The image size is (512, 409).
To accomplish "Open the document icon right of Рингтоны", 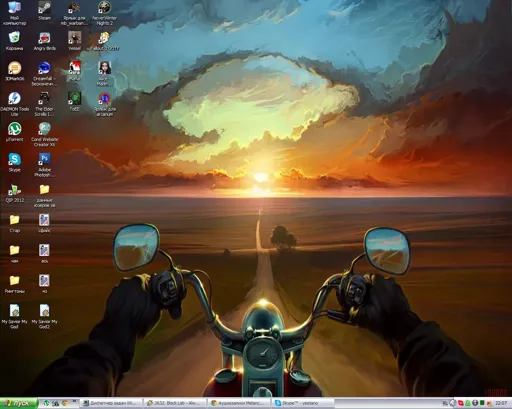I will pos(44,284).
